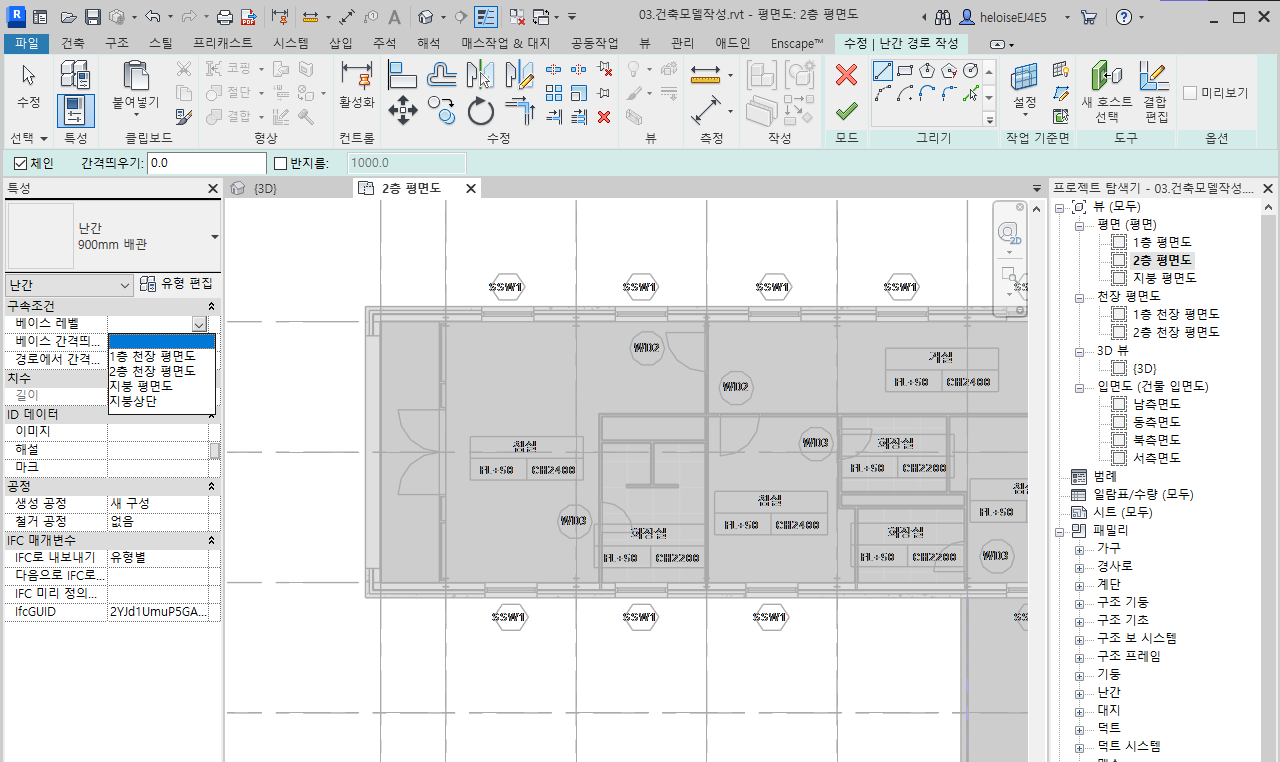This screenshot has height=762, width=1280.
Task: Select the Circle draw tool
Action: point(970,71)
